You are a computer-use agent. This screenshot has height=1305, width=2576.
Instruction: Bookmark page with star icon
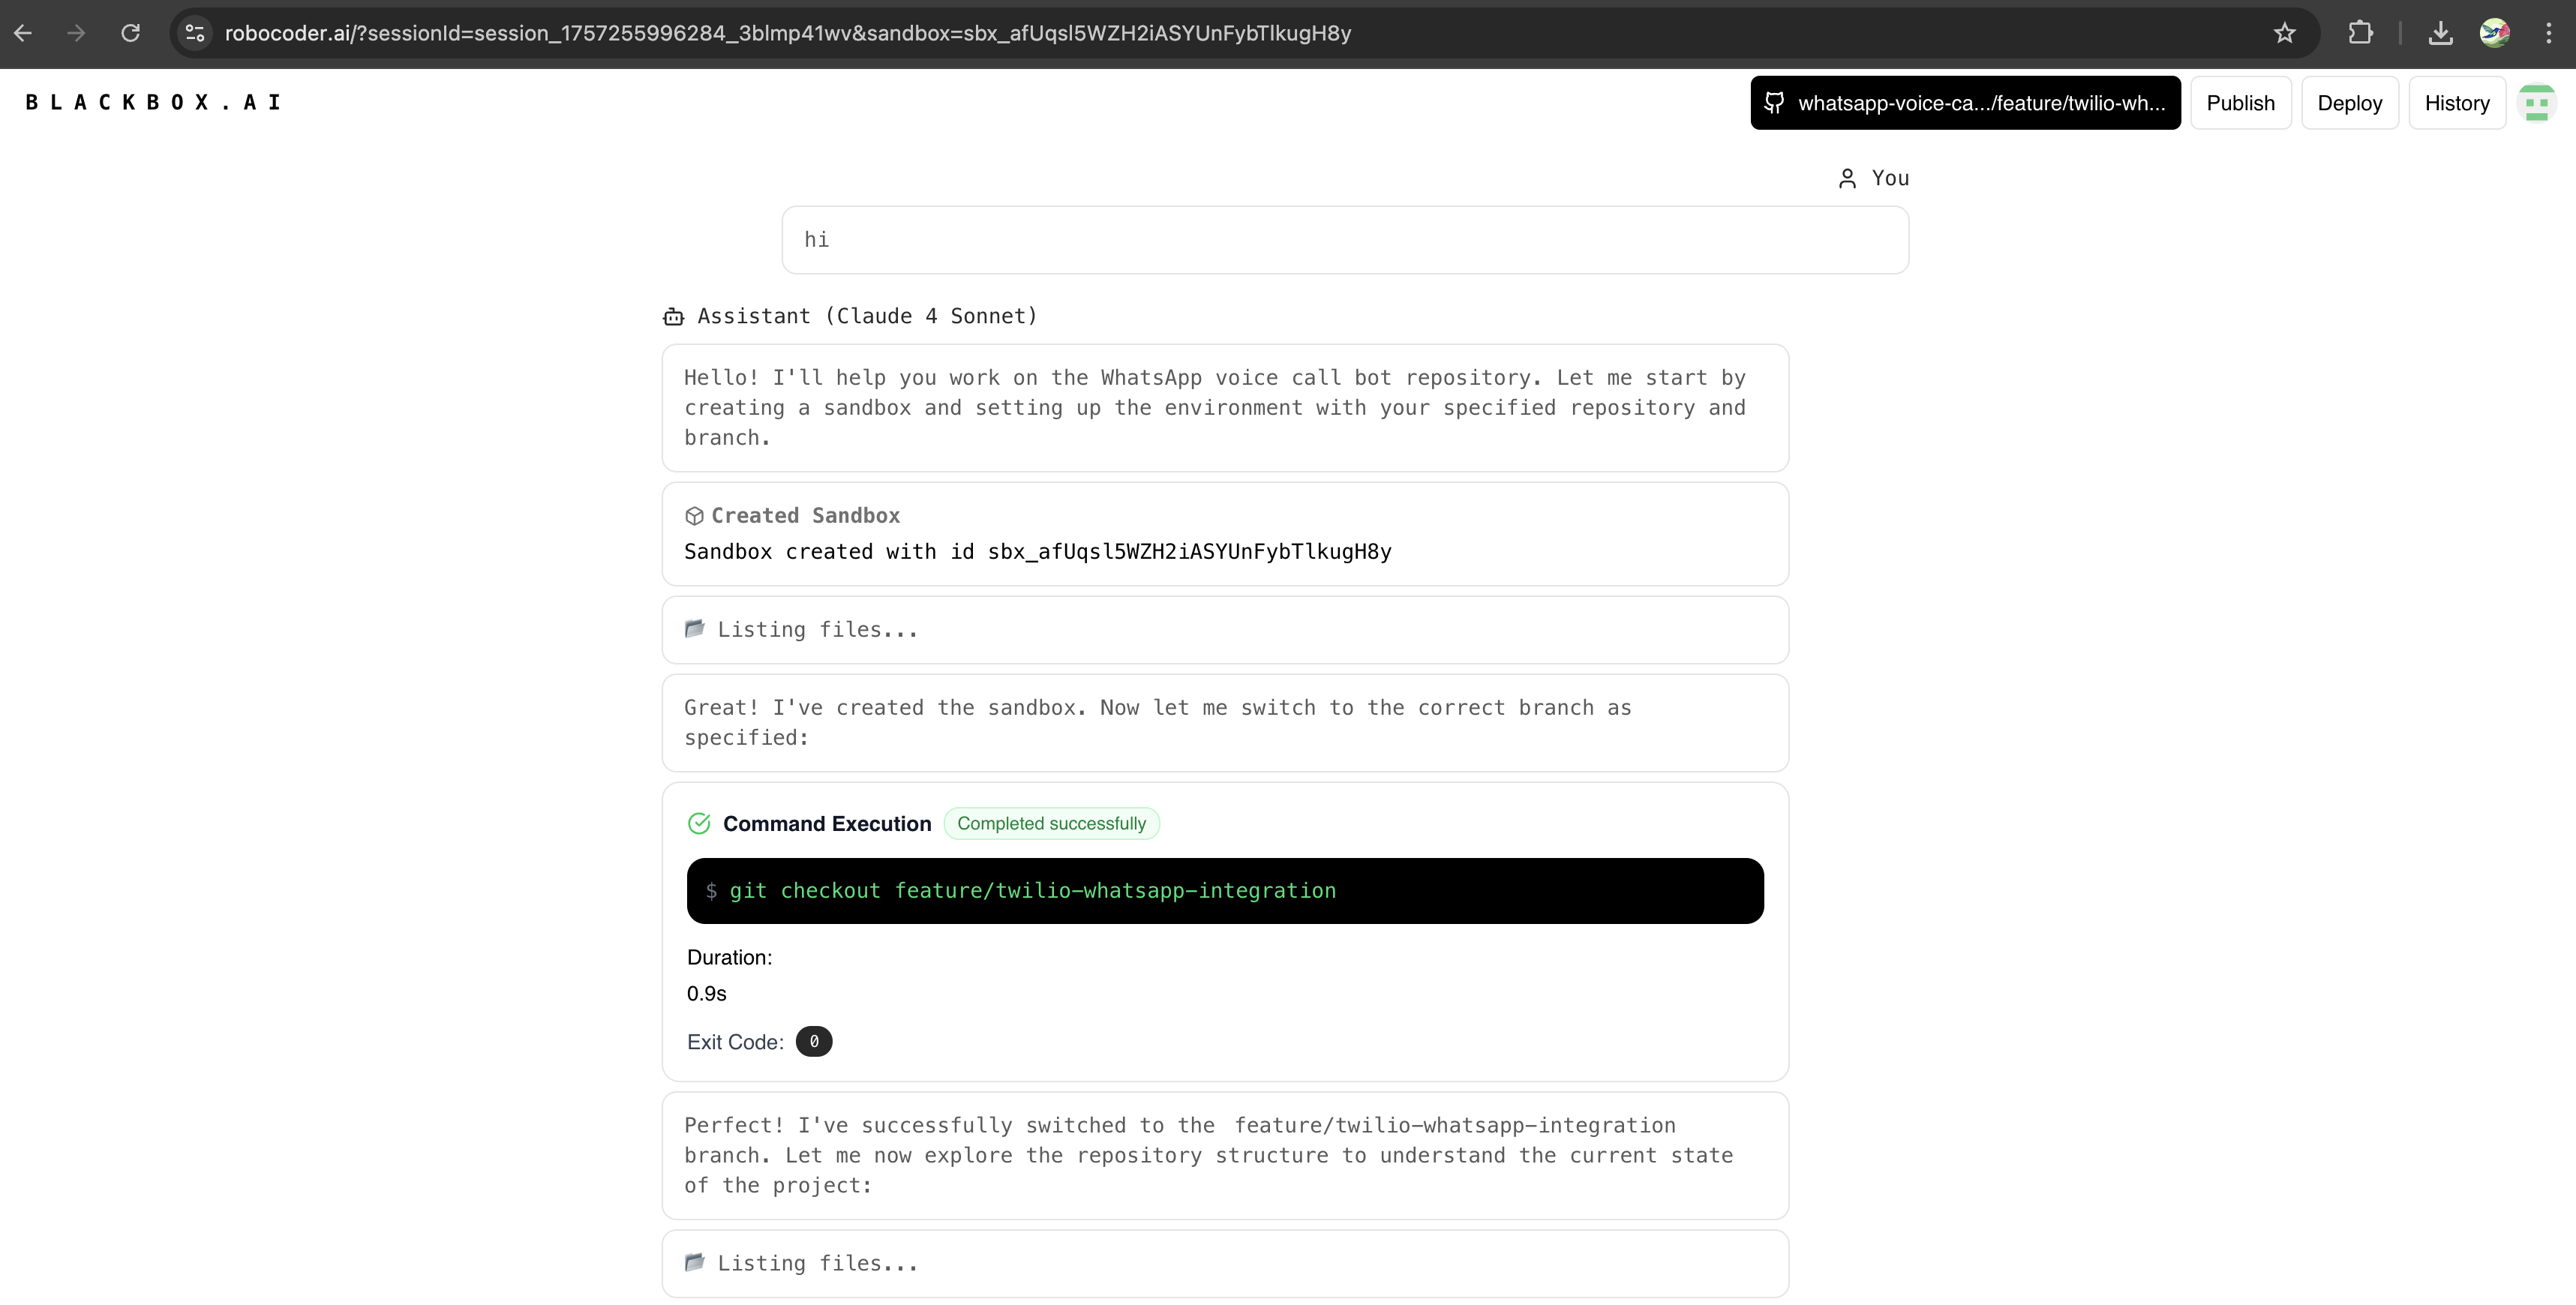pos(2284,33)
